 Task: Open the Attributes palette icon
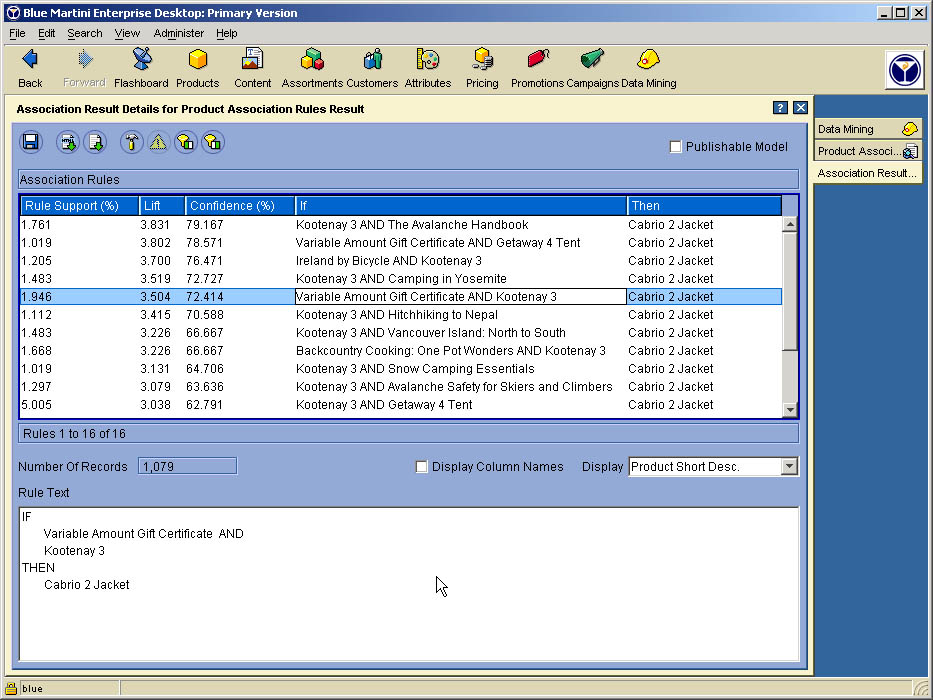coord(428,59)
